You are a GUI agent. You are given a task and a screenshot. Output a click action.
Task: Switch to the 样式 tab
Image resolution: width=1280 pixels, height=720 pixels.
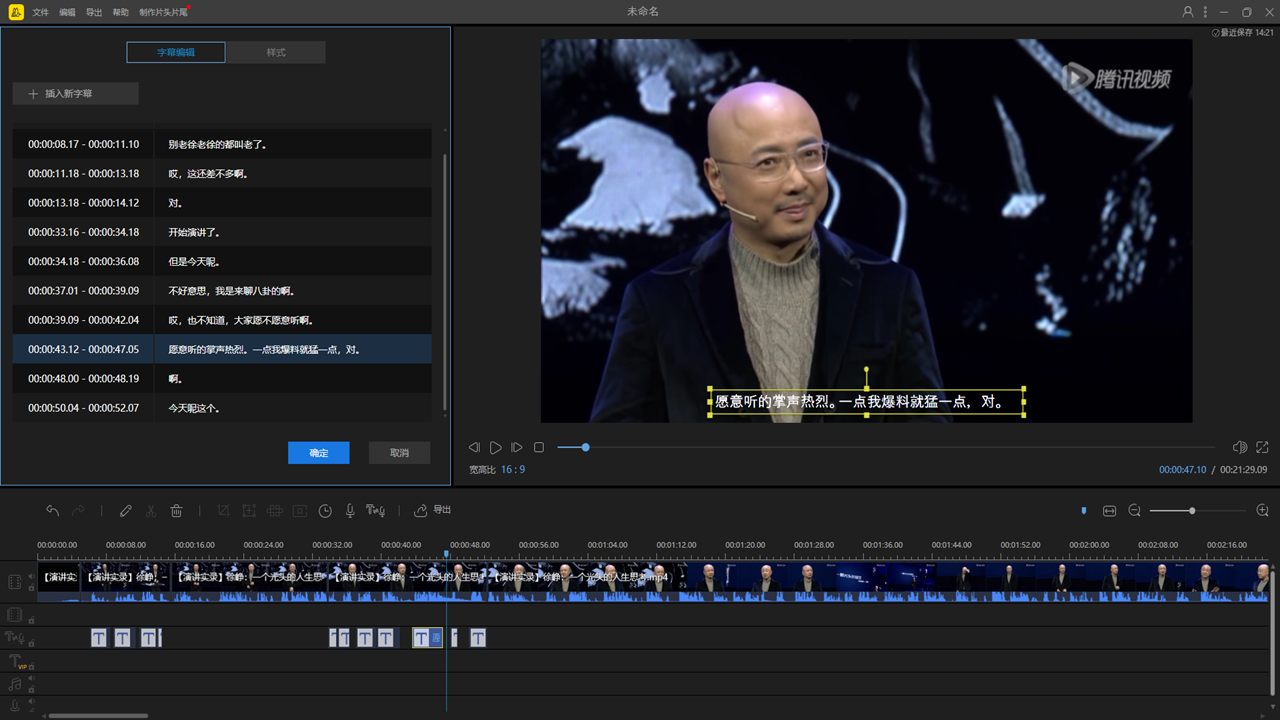[x=276, y=52]
